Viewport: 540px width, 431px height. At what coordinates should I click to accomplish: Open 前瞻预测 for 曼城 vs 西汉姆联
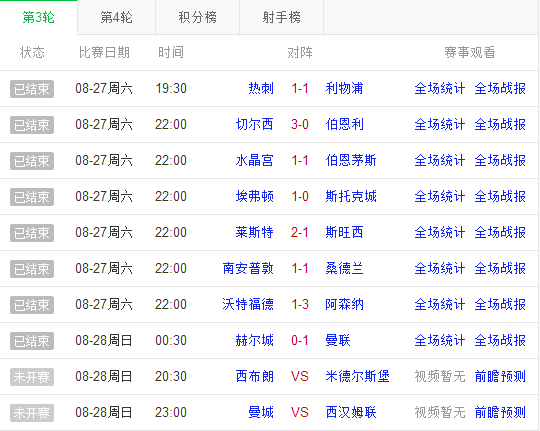[x=500, y=412]
